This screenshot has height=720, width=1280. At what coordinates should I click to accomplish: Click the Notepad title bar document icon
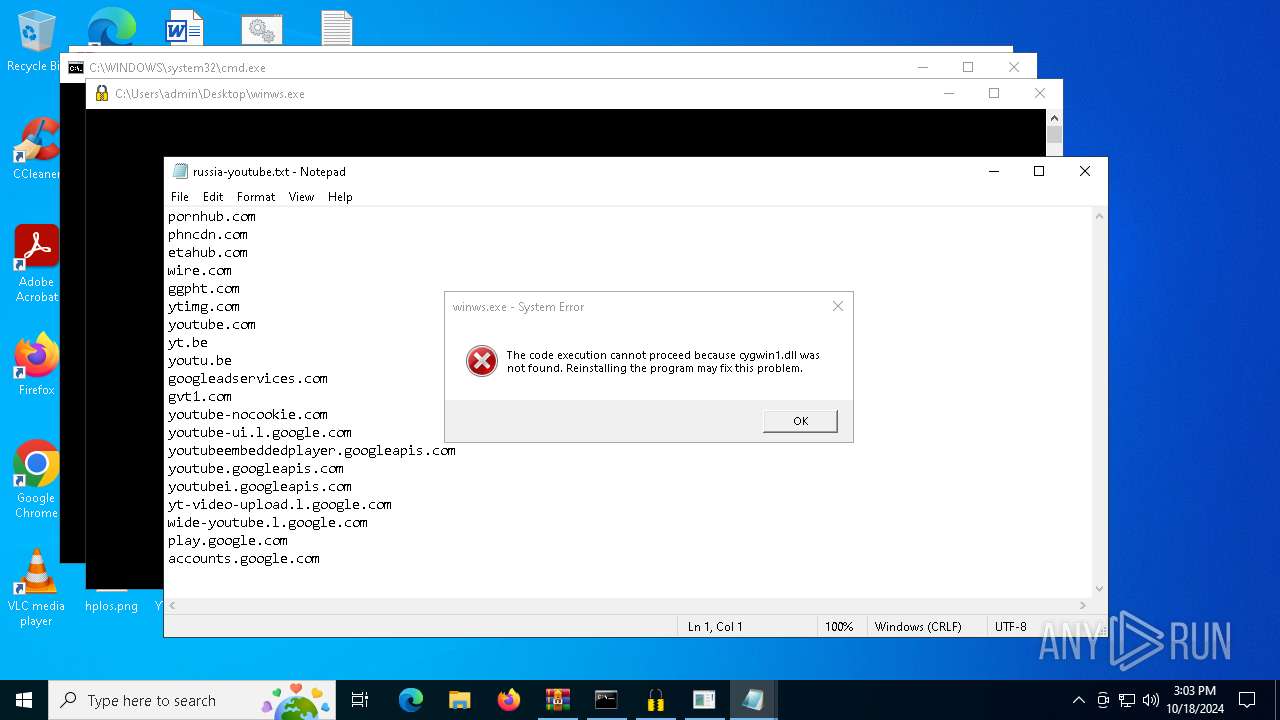(180, 171)
